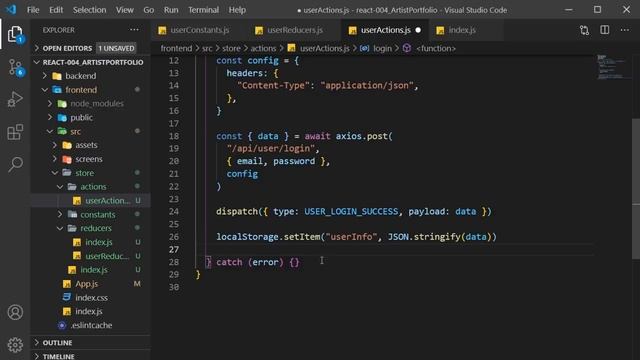The height and width of the screenshot is (360, 640).
Task: Open index.css in the explorer
Action: [91, 298]
